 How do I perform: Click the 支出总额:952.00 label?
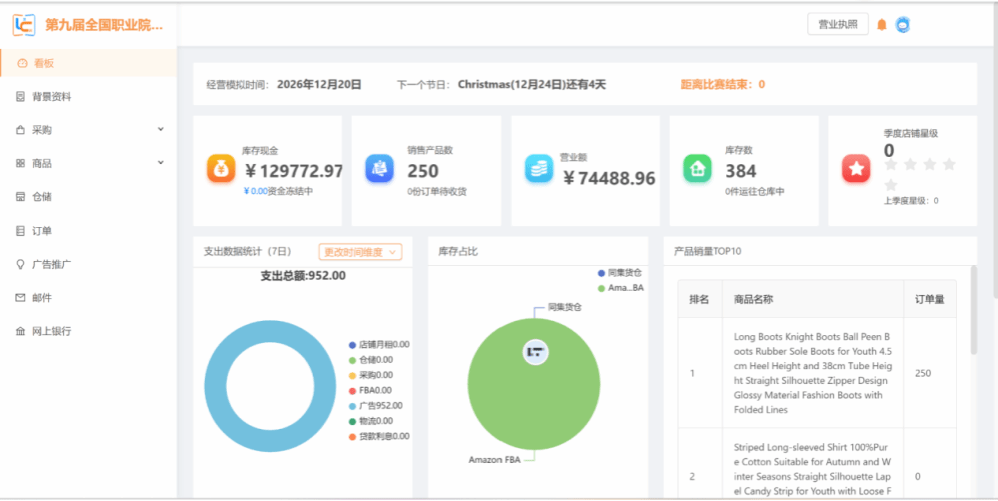(x=303, y=276)
